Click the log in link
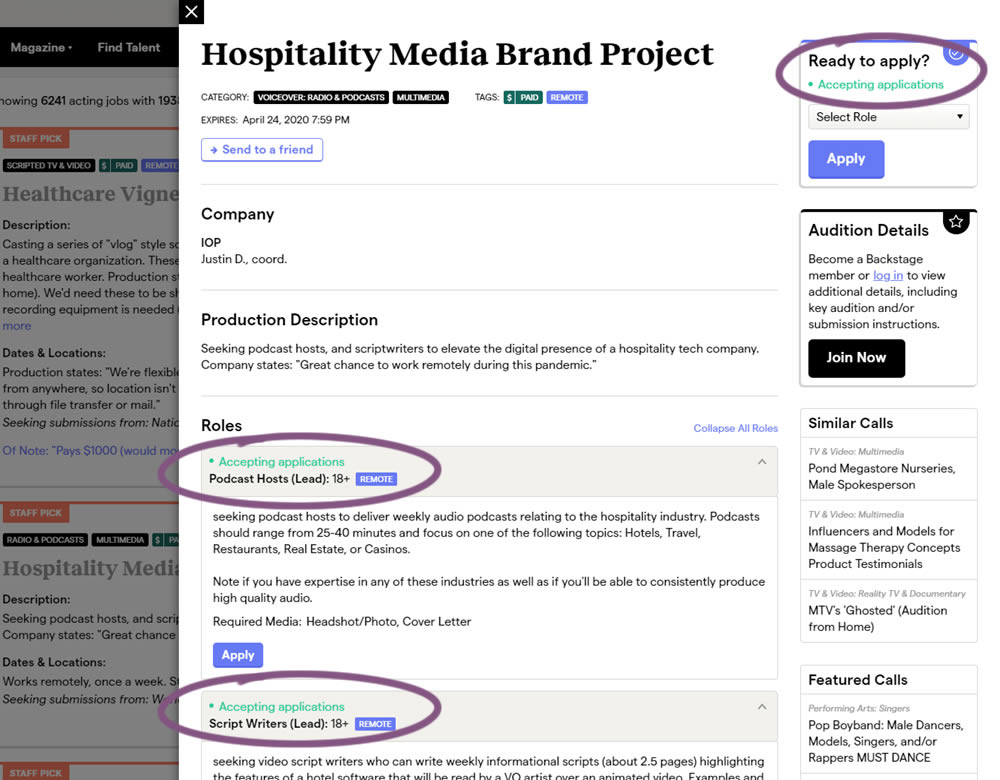The image size is (1000, 780). (888, 275)
